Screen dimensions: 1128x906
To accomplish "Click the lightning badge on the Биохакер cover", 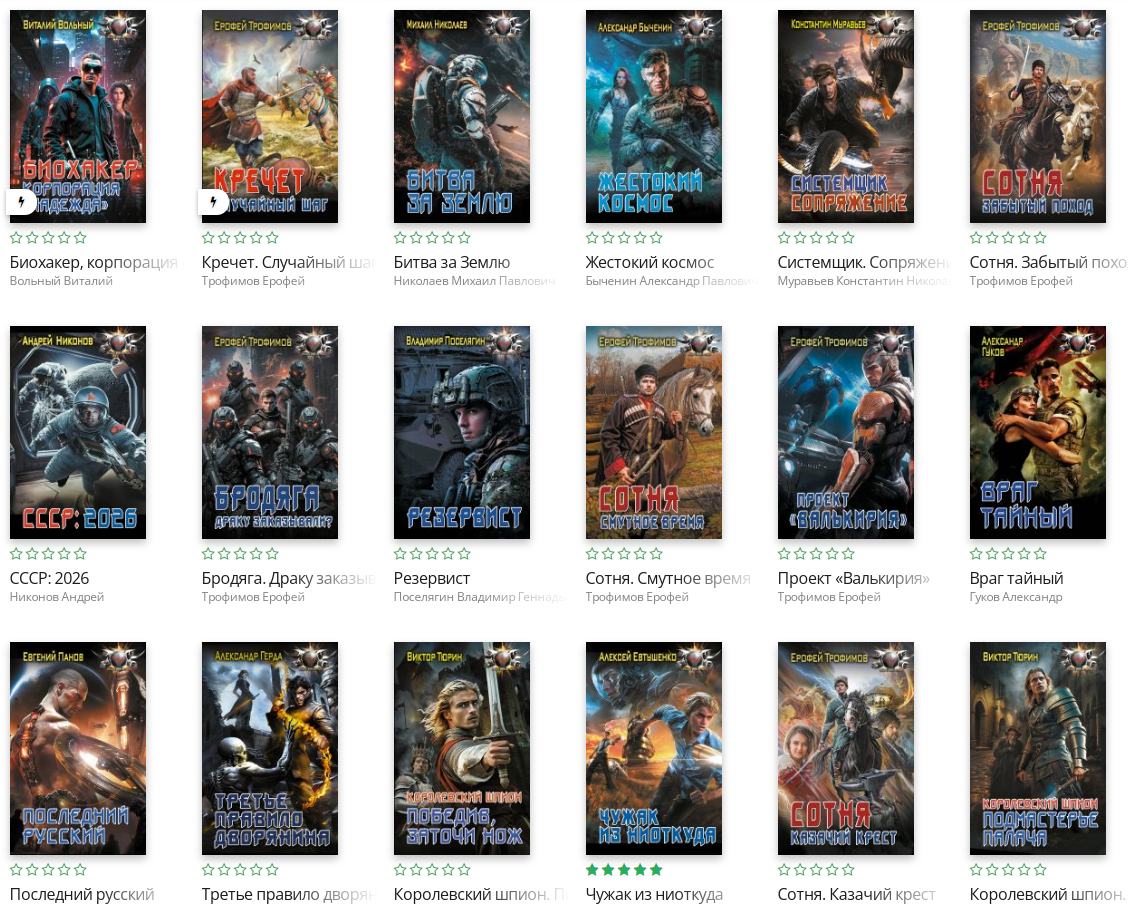I will [x=21, y=203].
